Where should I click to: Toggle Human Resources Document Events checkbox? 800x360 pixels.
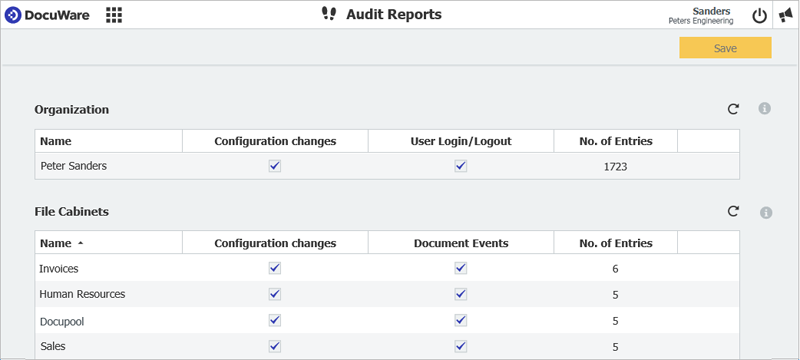coord(461,294)
